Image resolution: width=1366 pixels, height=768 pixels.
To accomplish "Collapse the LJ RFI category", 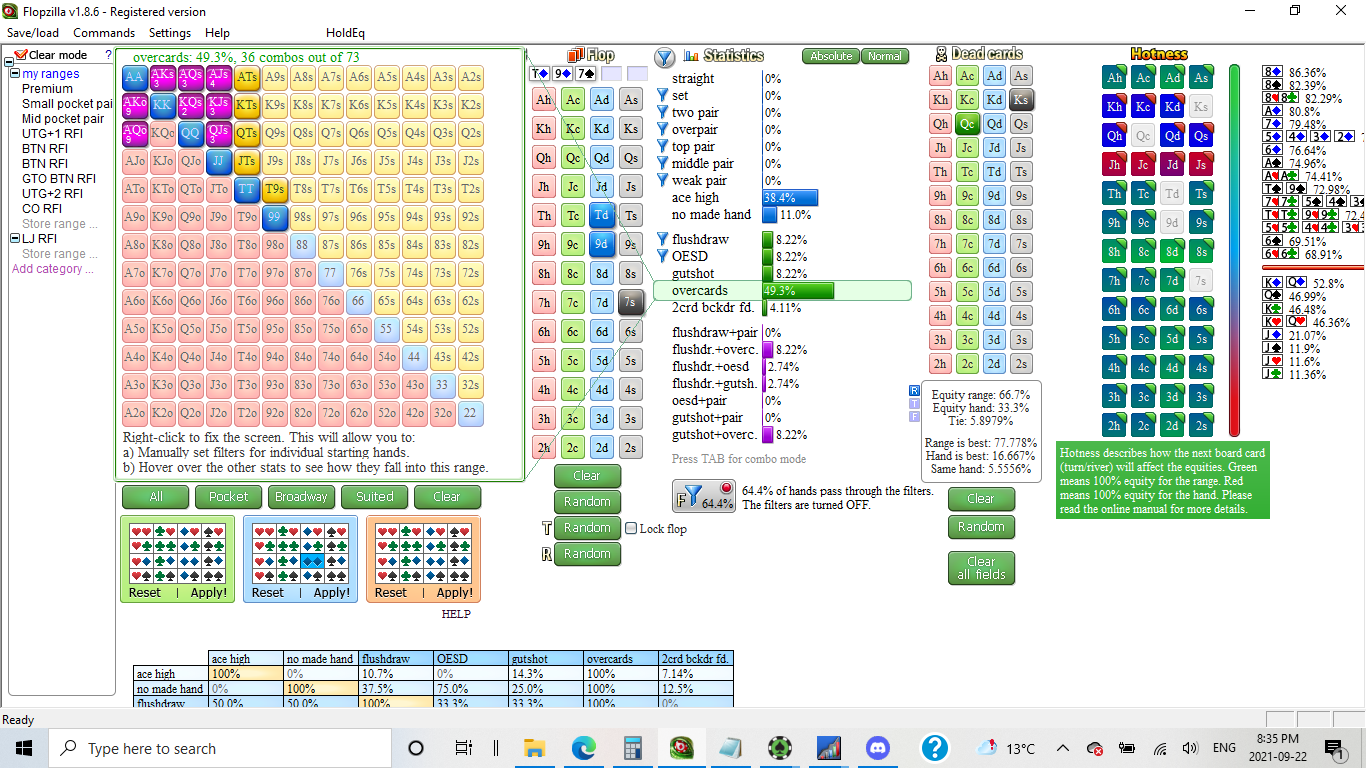I will [x=15, y=239].
